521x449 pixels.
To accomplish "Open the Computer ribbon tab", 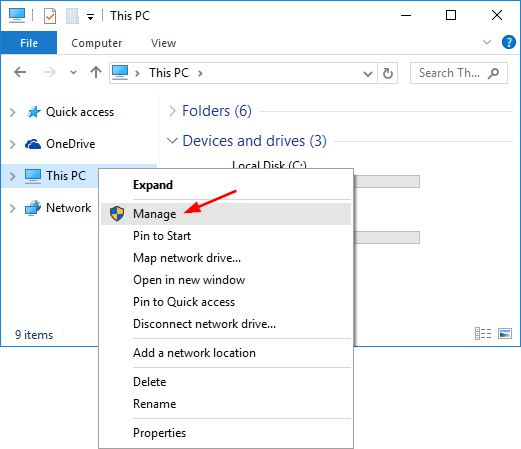I will (x=97, y=43).
